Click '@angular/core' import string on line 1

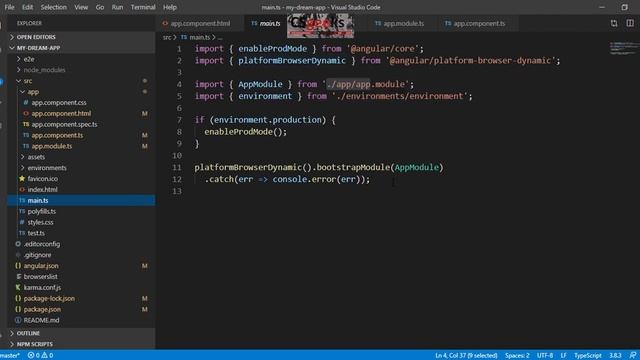pos(382,49)
